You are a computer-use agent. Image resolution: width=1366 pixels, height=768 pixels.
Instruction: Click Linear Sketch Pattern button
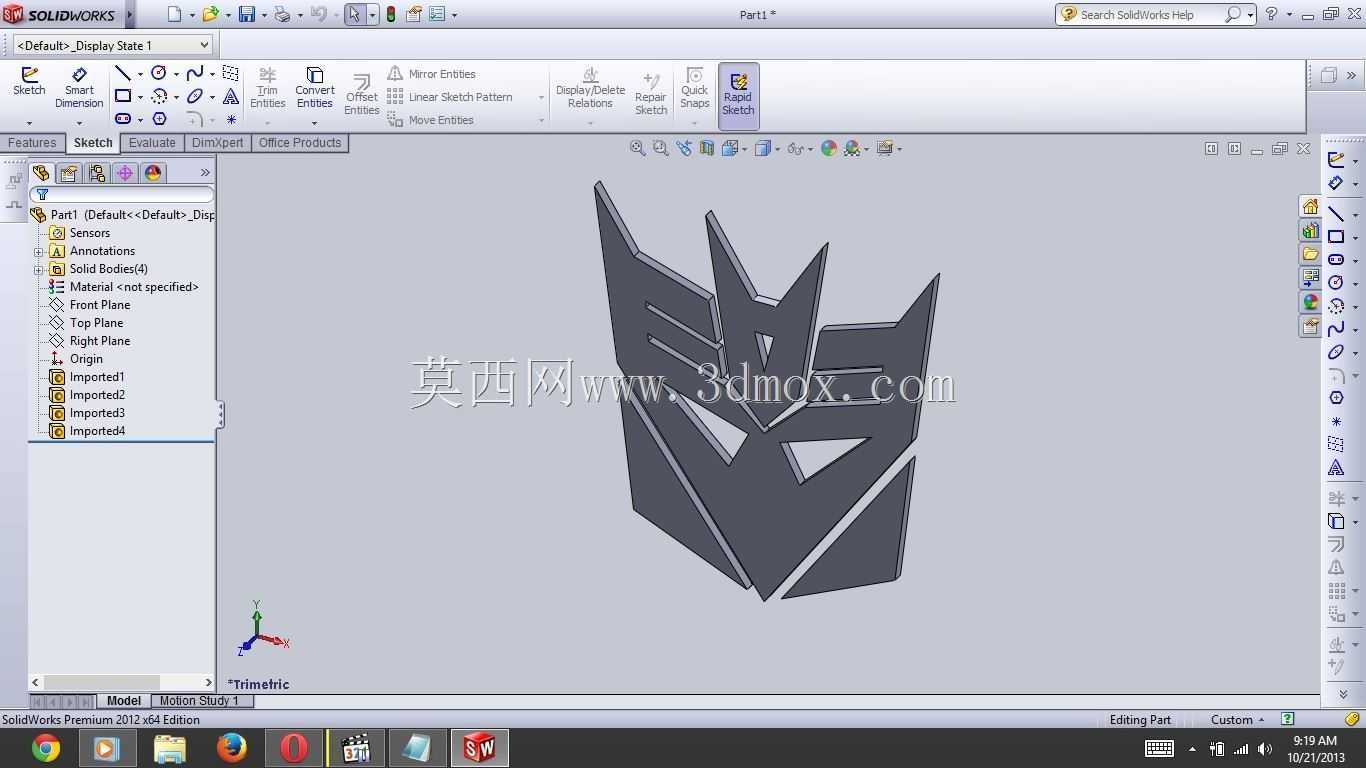[450, 97]
